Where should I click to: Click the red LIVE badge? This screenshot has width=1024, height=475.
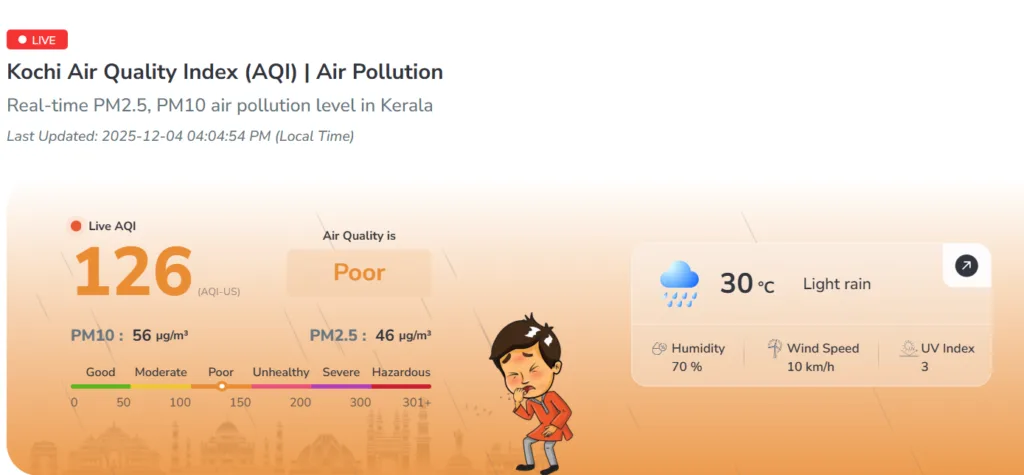pos(37,40)
